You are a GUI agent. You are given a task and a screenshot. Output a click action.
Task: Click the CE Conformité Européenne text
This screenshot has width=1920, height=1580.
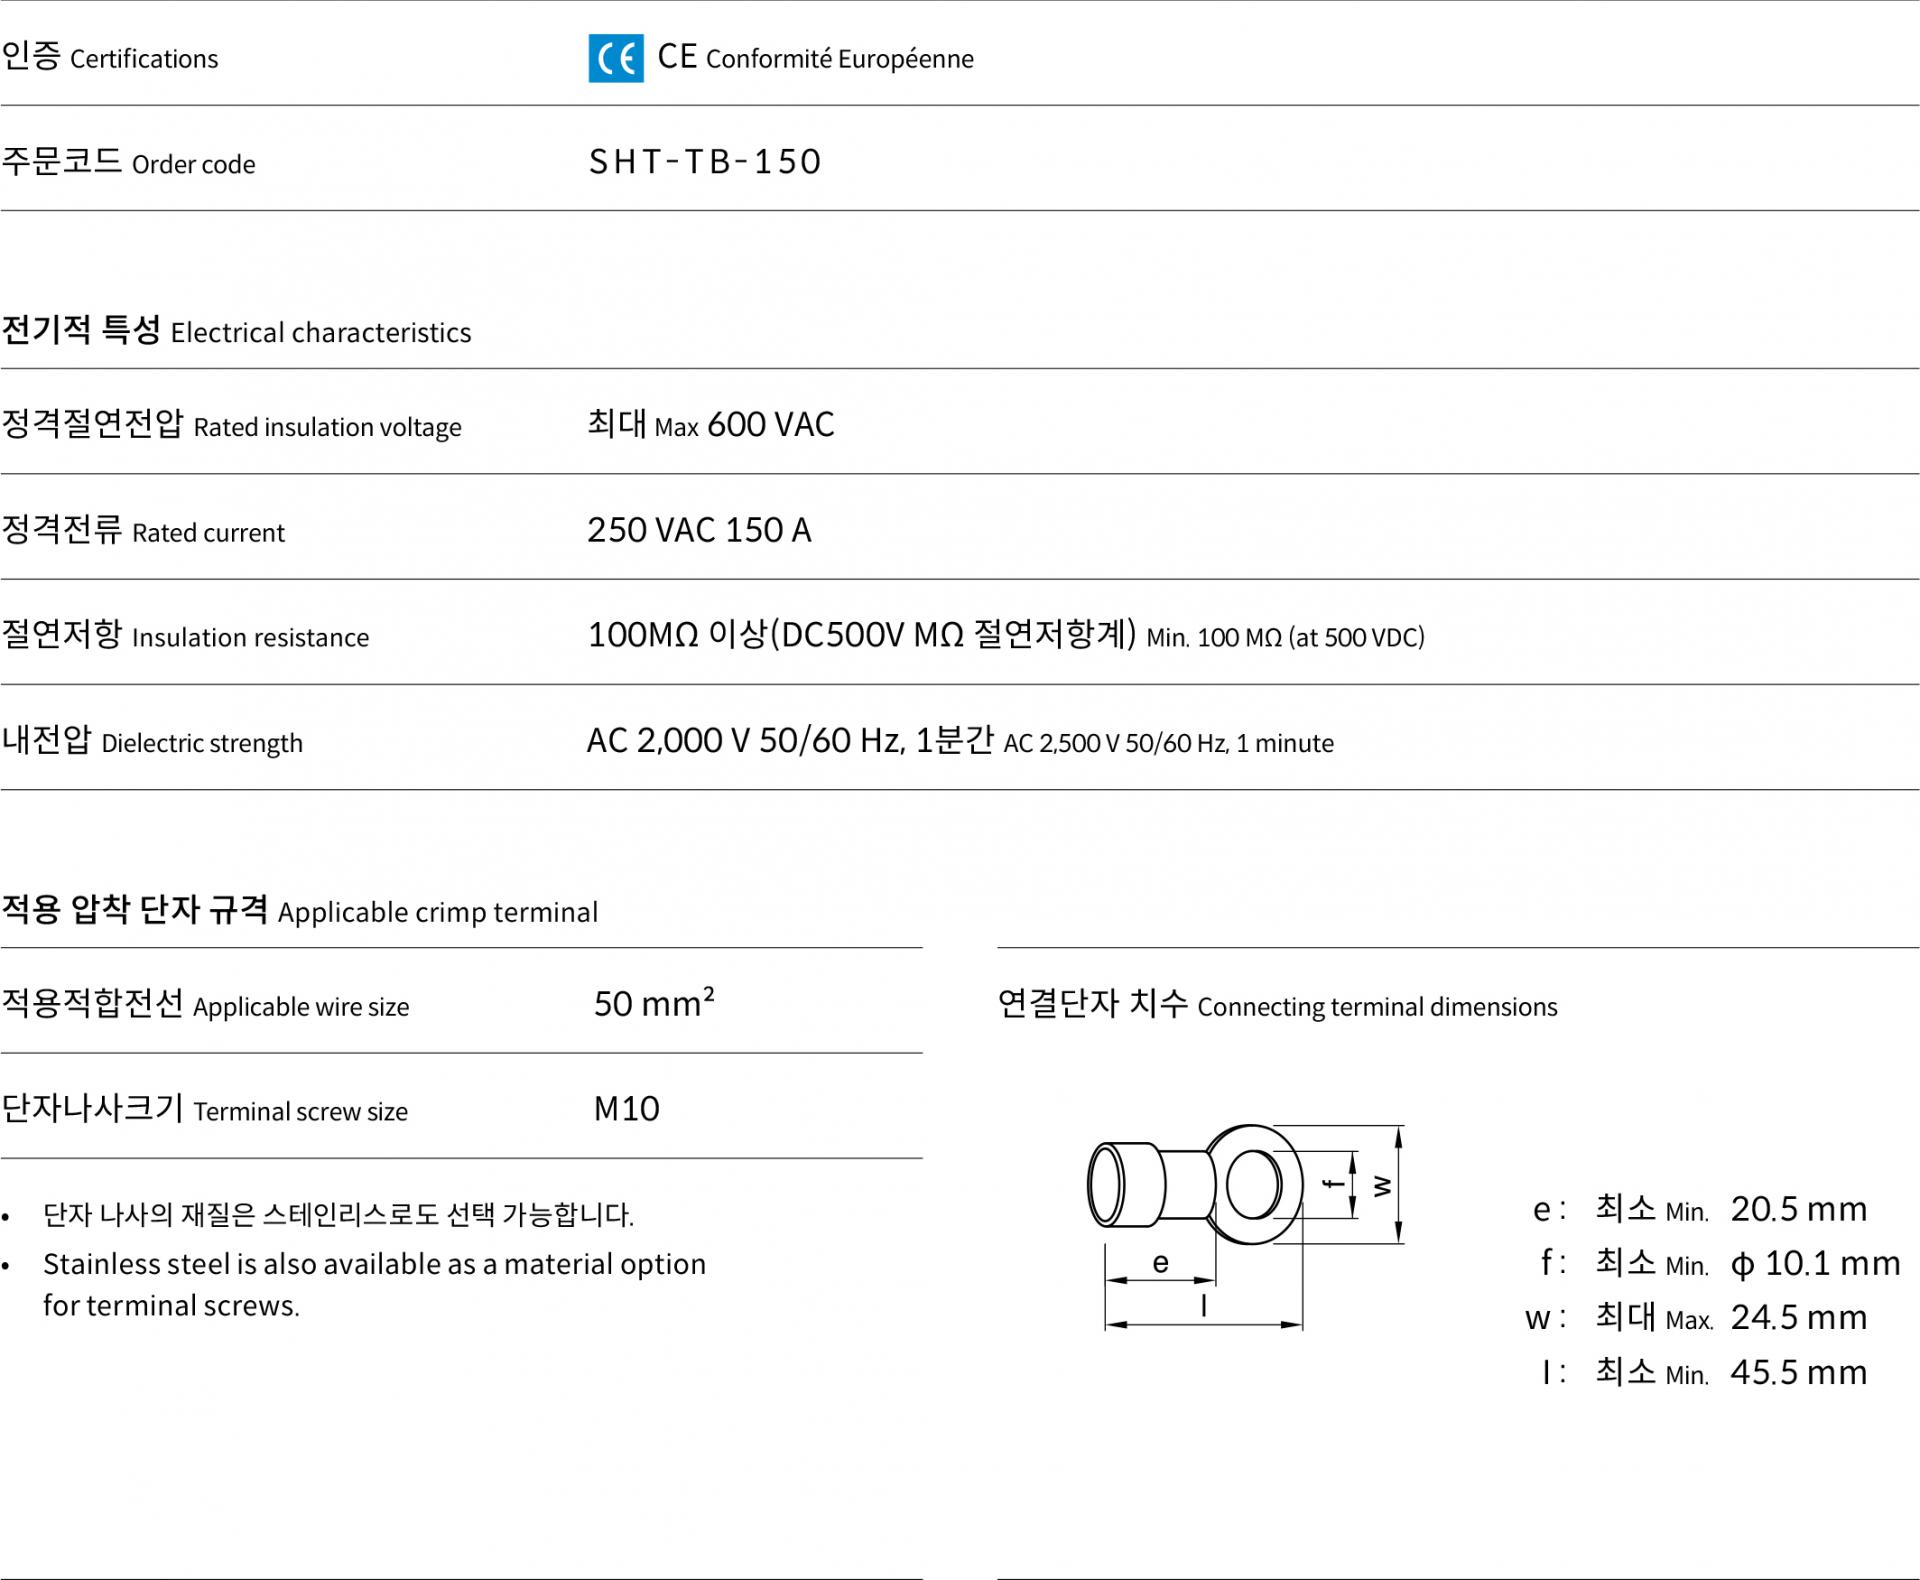coord(815,58)
